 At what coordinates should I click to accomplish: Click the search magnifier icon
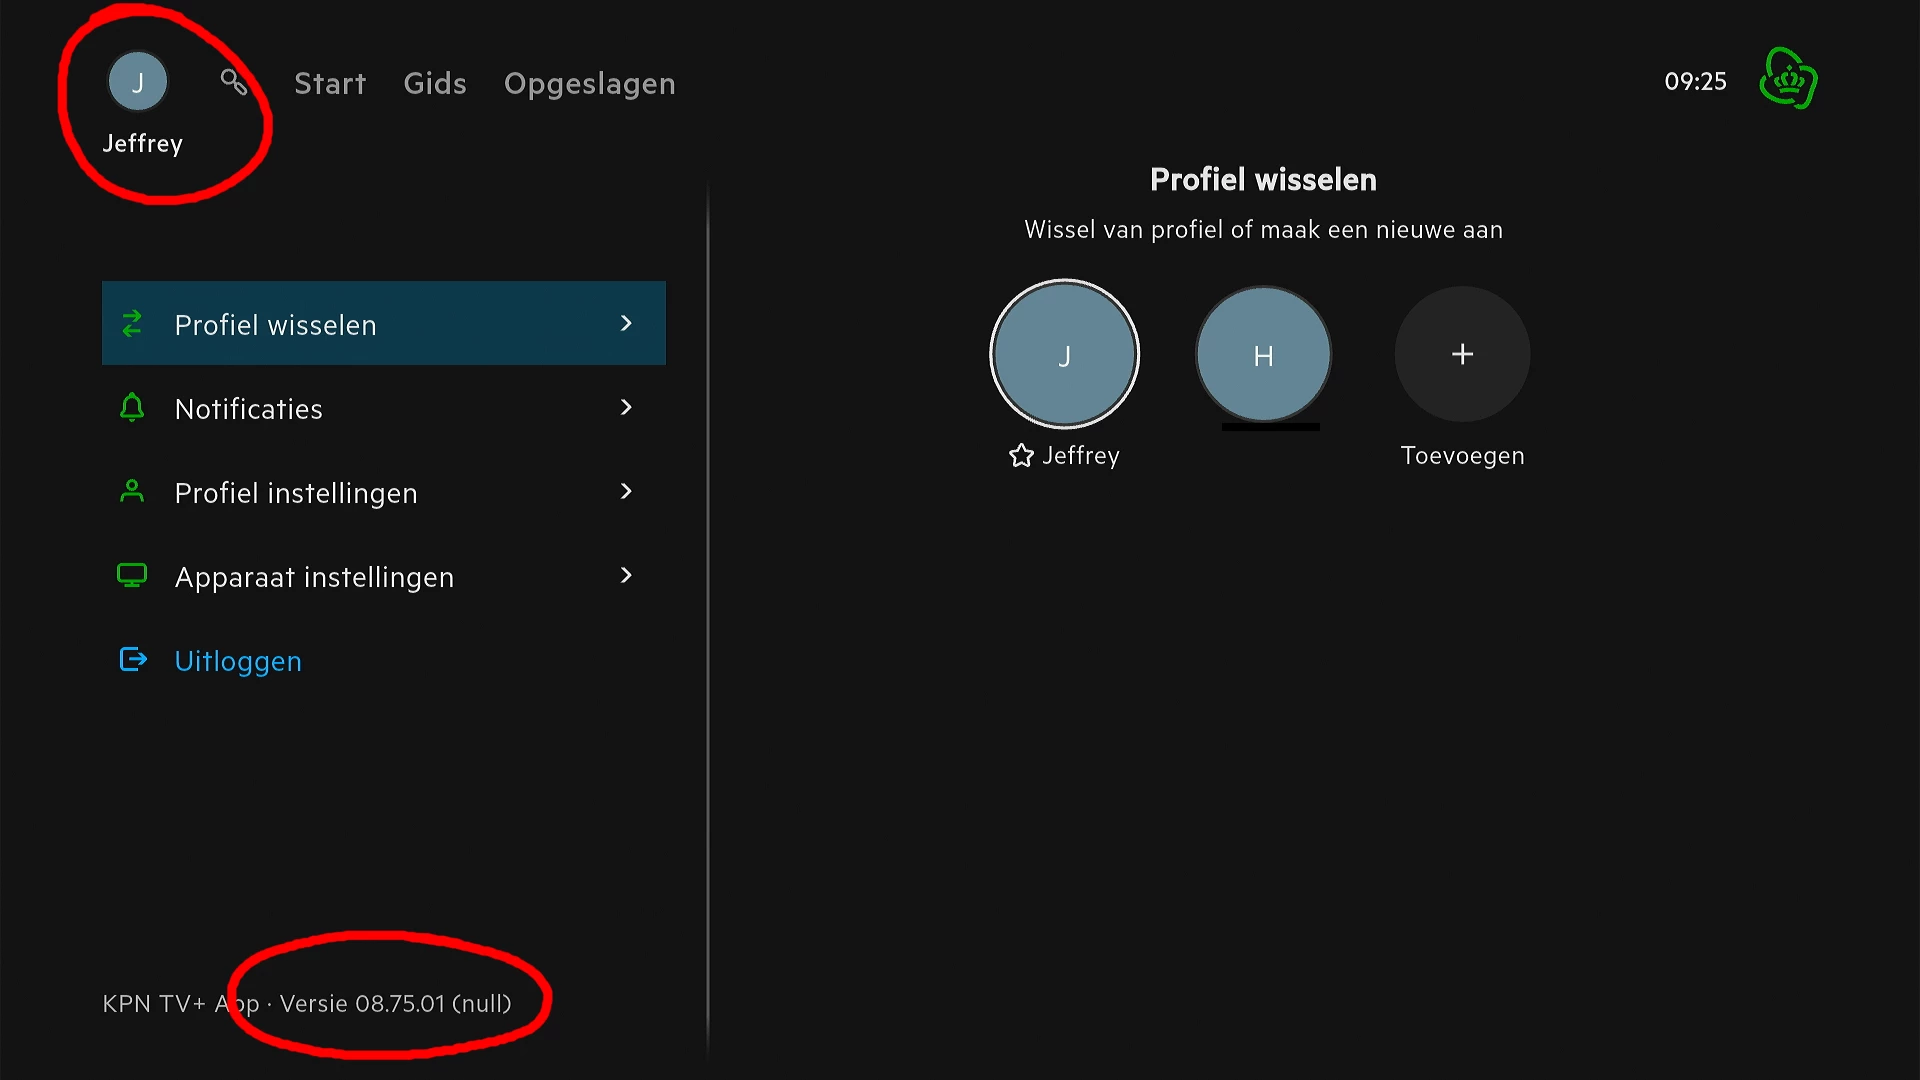(x=234, y=82)
